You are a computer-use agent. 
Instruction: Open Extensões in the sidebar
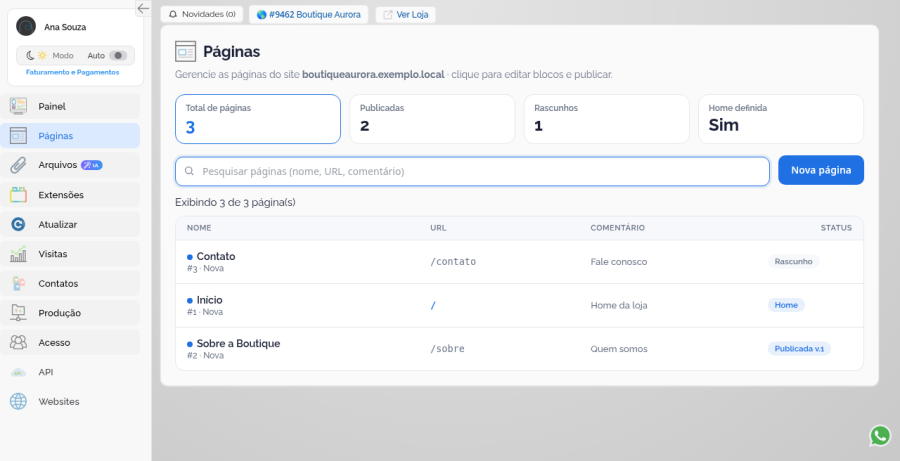click(x=70, y=195)
